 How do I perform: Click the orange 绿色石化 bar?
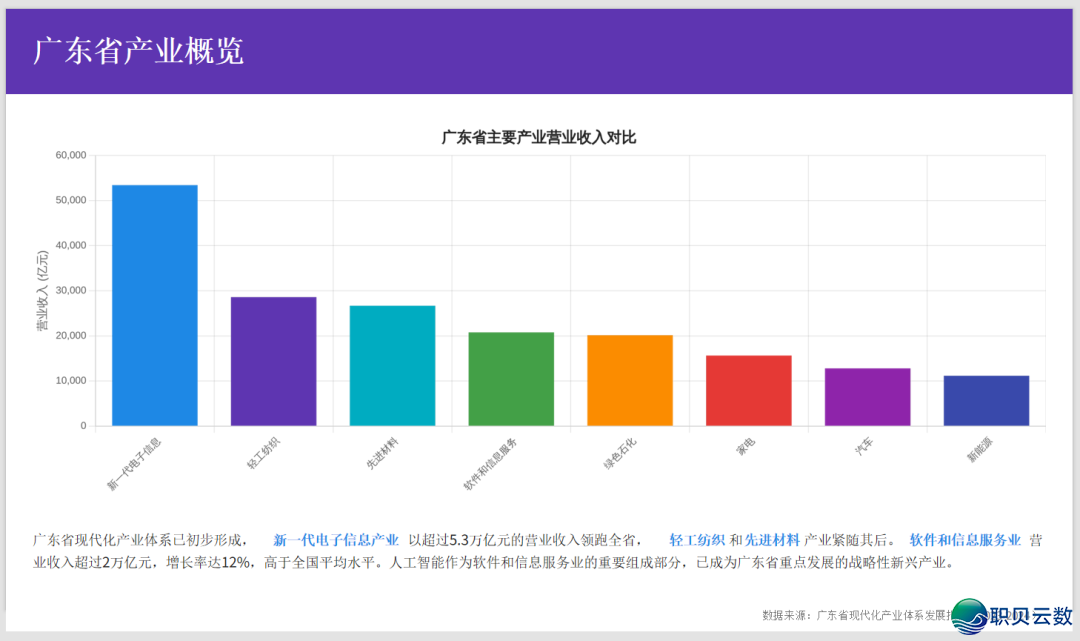[629, 378]
